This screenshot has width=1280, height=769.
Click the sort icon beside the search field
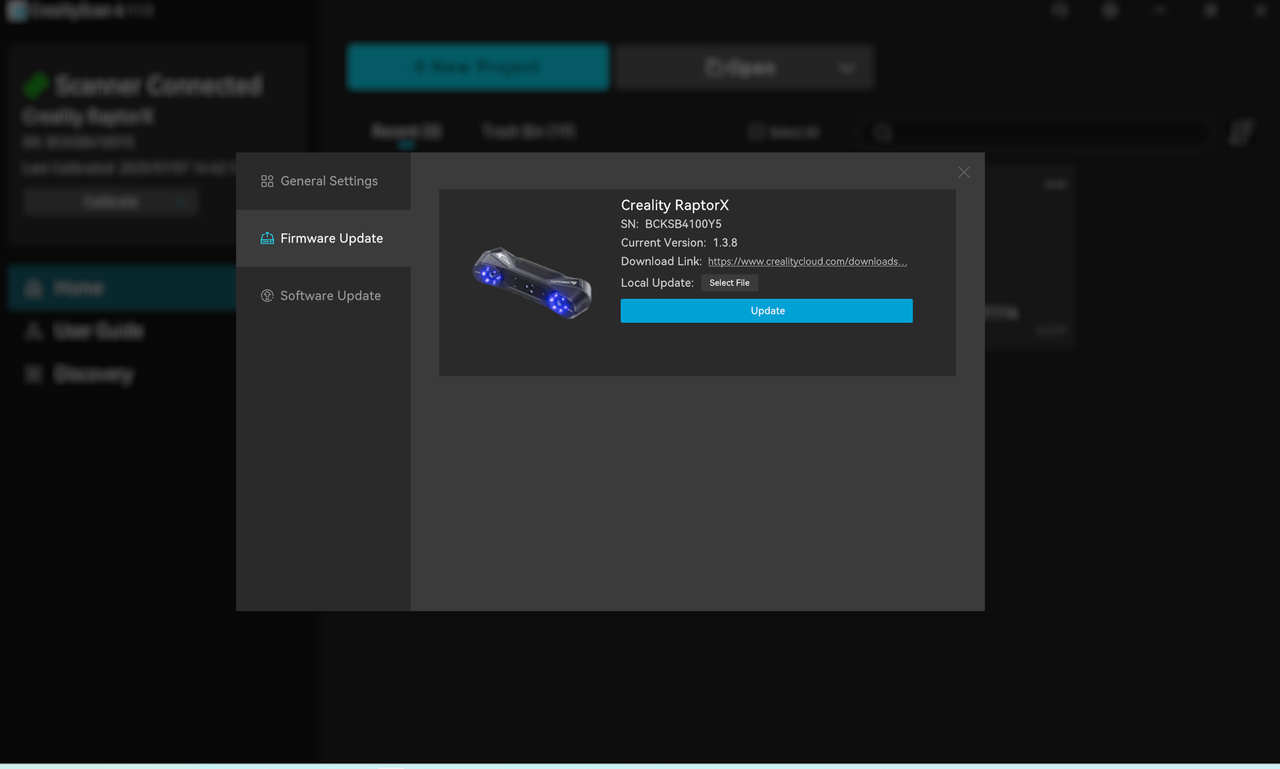pos(1241,132)
